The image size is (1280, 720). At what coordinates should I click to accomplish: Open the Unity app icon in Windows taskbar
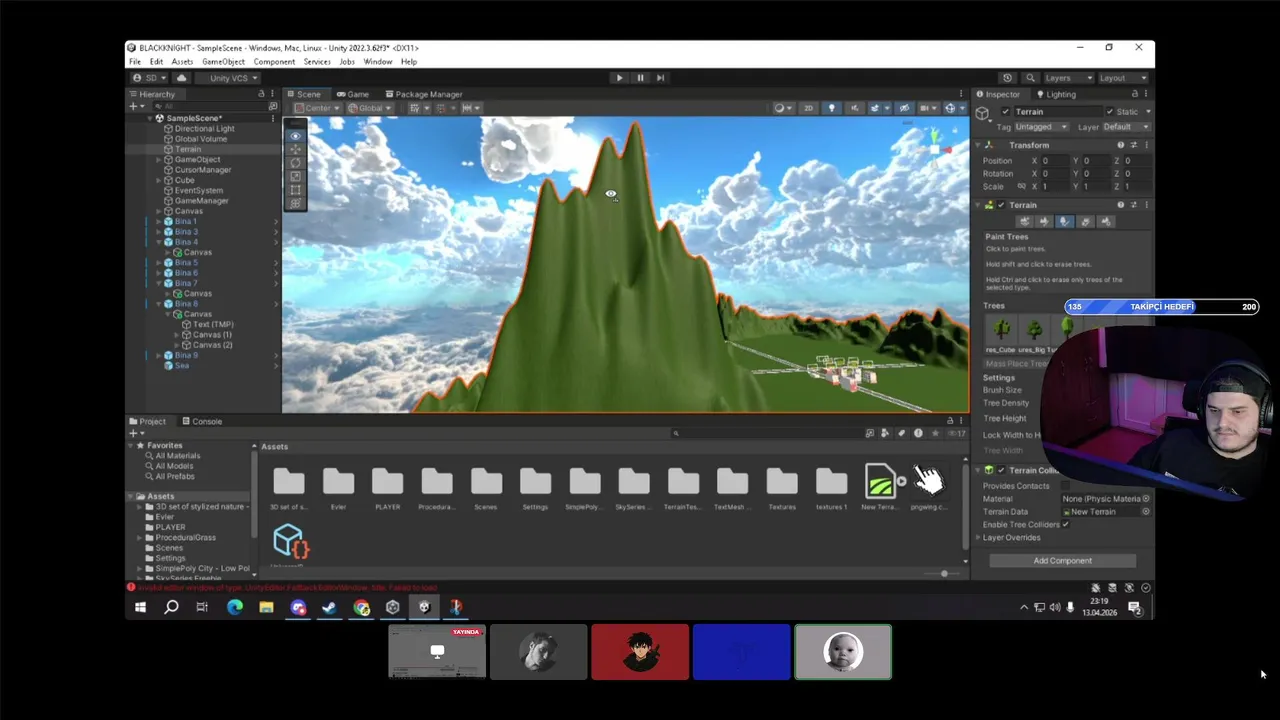coord(424,607)
